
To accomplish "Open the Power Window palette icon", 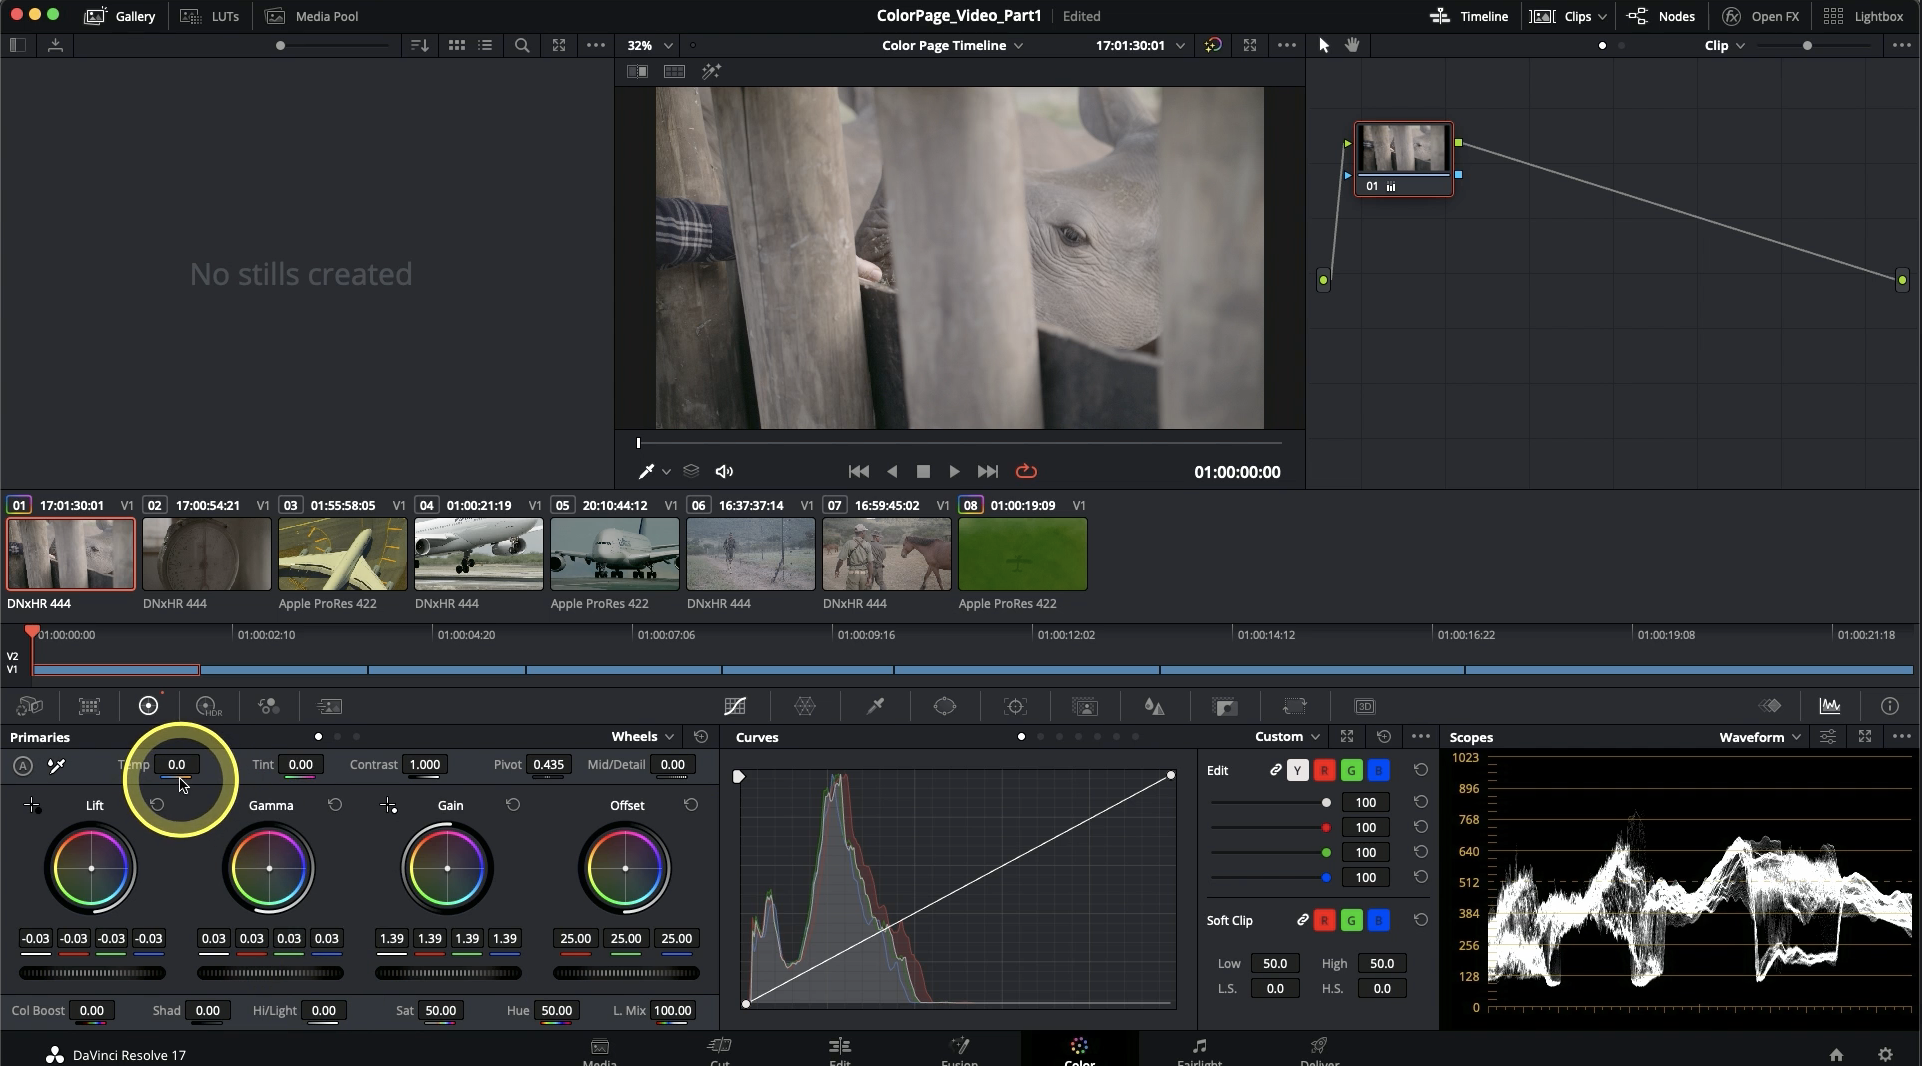I will pyautogui.click(x=945, y=706).
